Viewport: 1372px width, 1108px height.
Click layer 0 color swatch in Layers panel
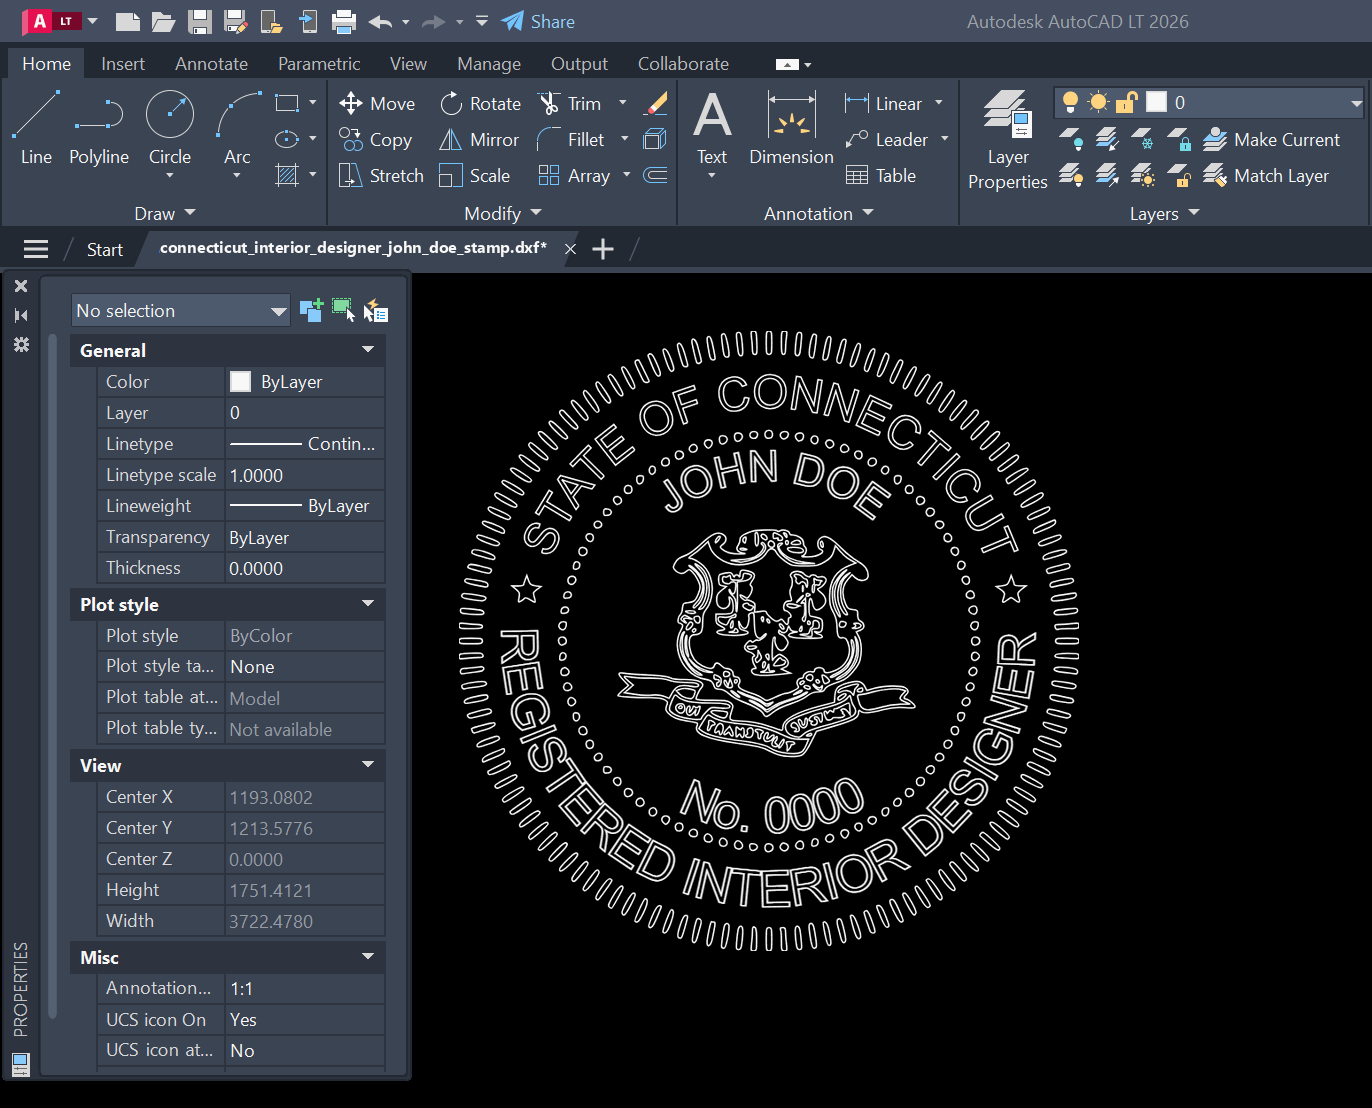coord(1157,102)
